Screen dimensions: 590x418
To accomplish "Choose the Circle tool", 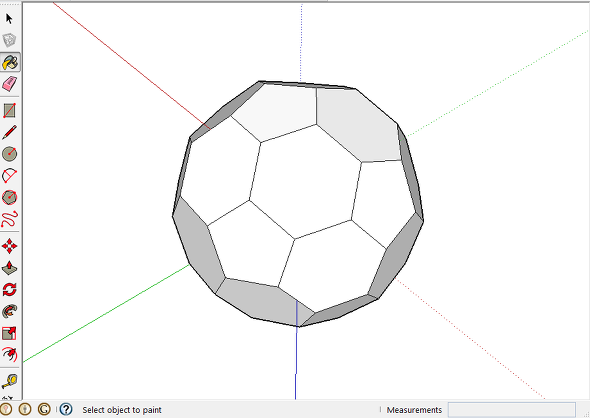I will pos(9,154).
